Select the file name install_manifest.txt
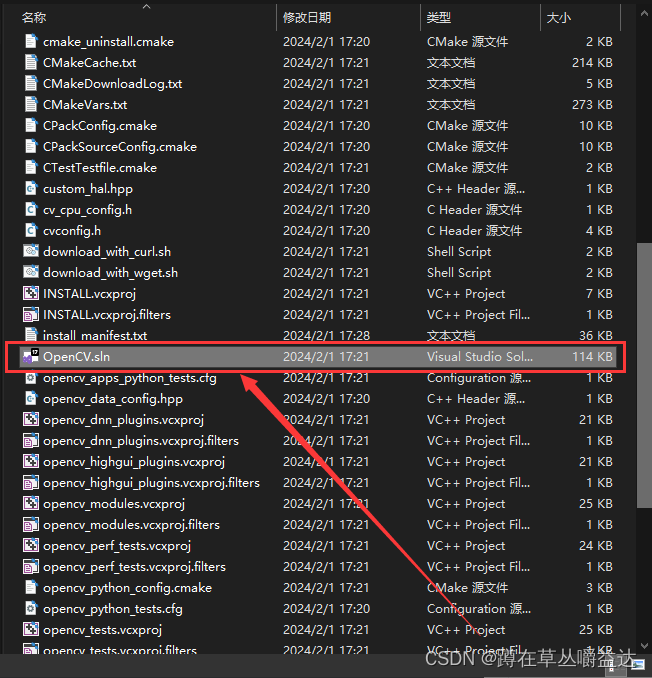 [95, 336]
